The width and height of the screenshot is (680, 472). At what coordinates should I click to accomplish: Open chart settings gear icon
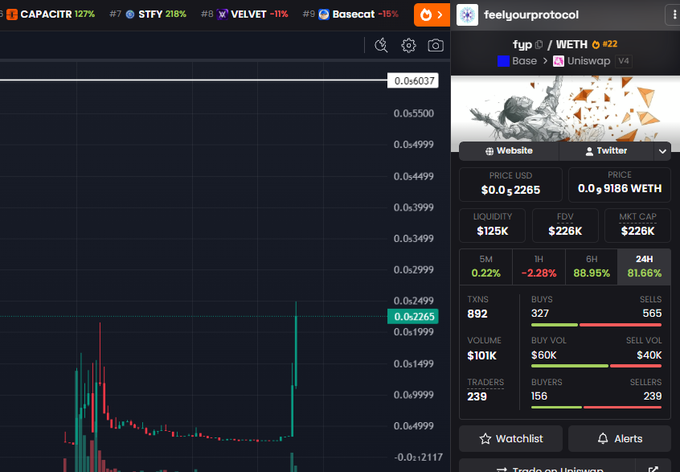point(408,45)
